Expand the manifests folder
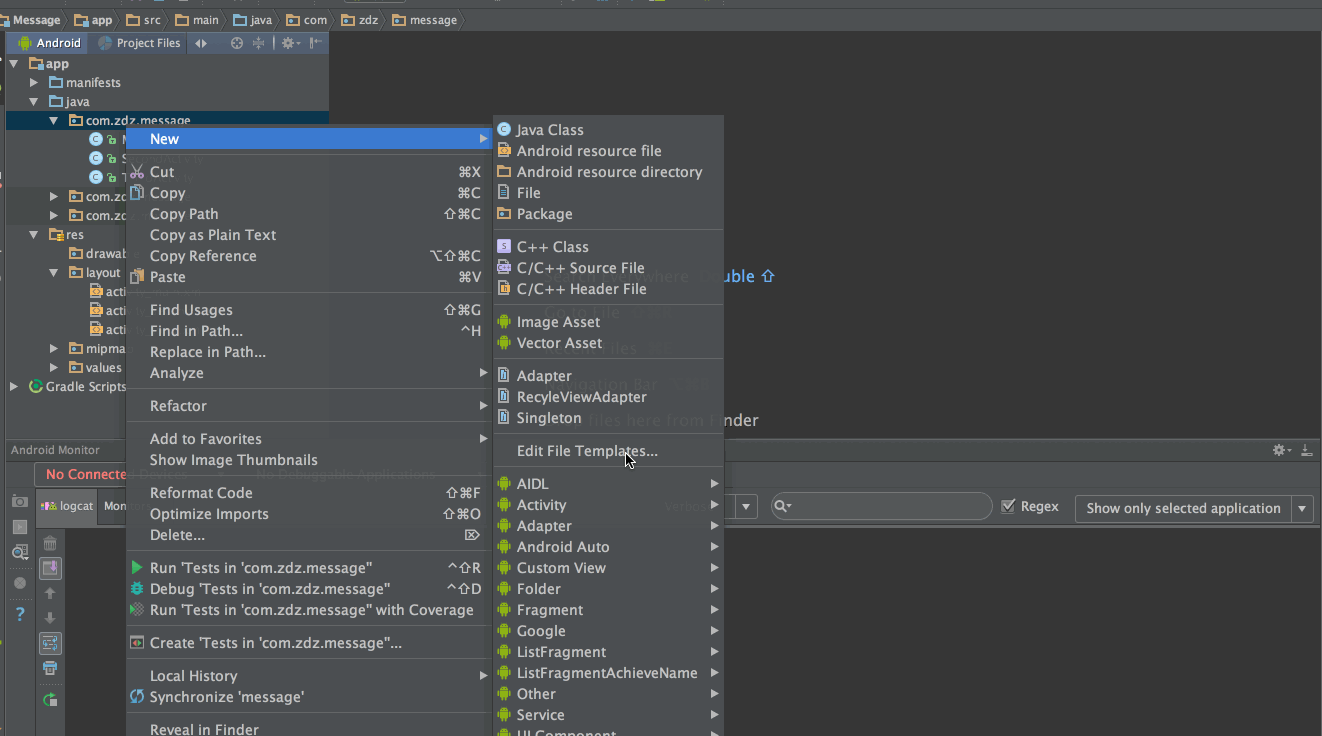This screenshot has height=736, width=1322. click(x=34, y=83)
